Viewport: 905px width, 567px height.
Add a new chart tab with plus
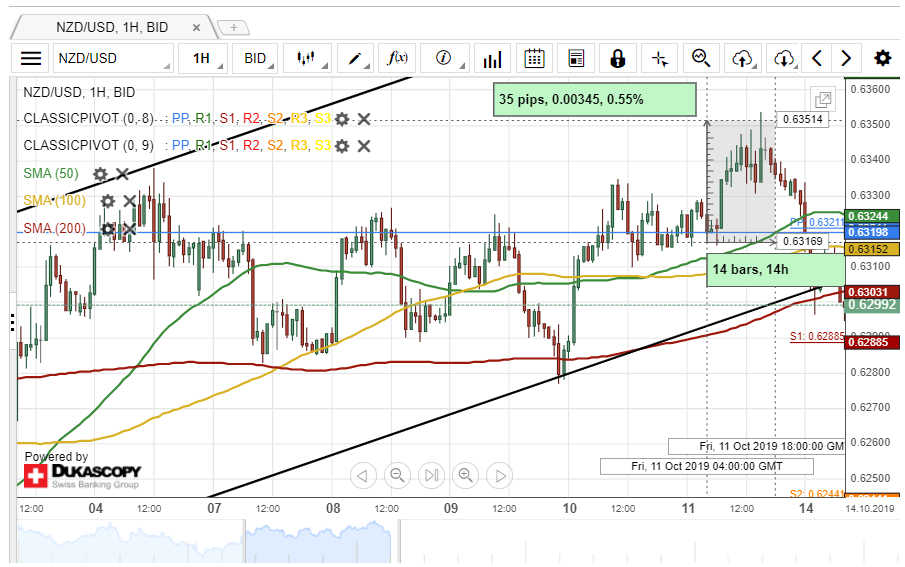[x=233, y=27]
